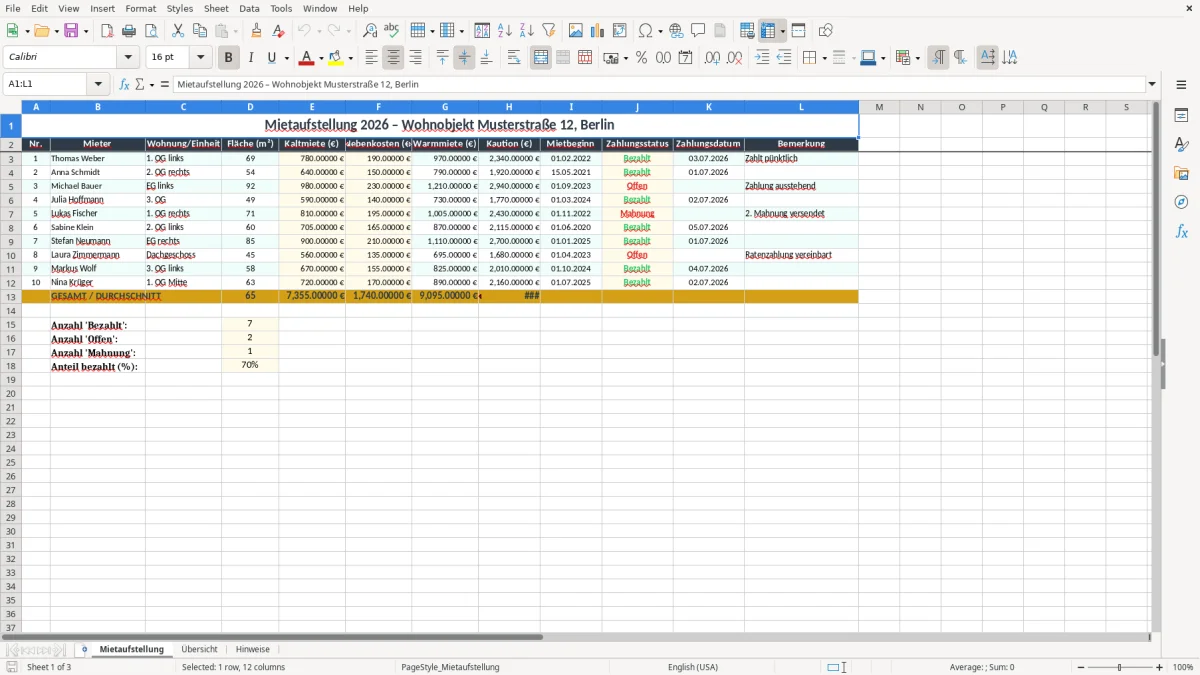The height and width of the screenshot is (675, 1200).
Task: Apply yellow highlighting color swatch
Action: (x=336, y=58)
